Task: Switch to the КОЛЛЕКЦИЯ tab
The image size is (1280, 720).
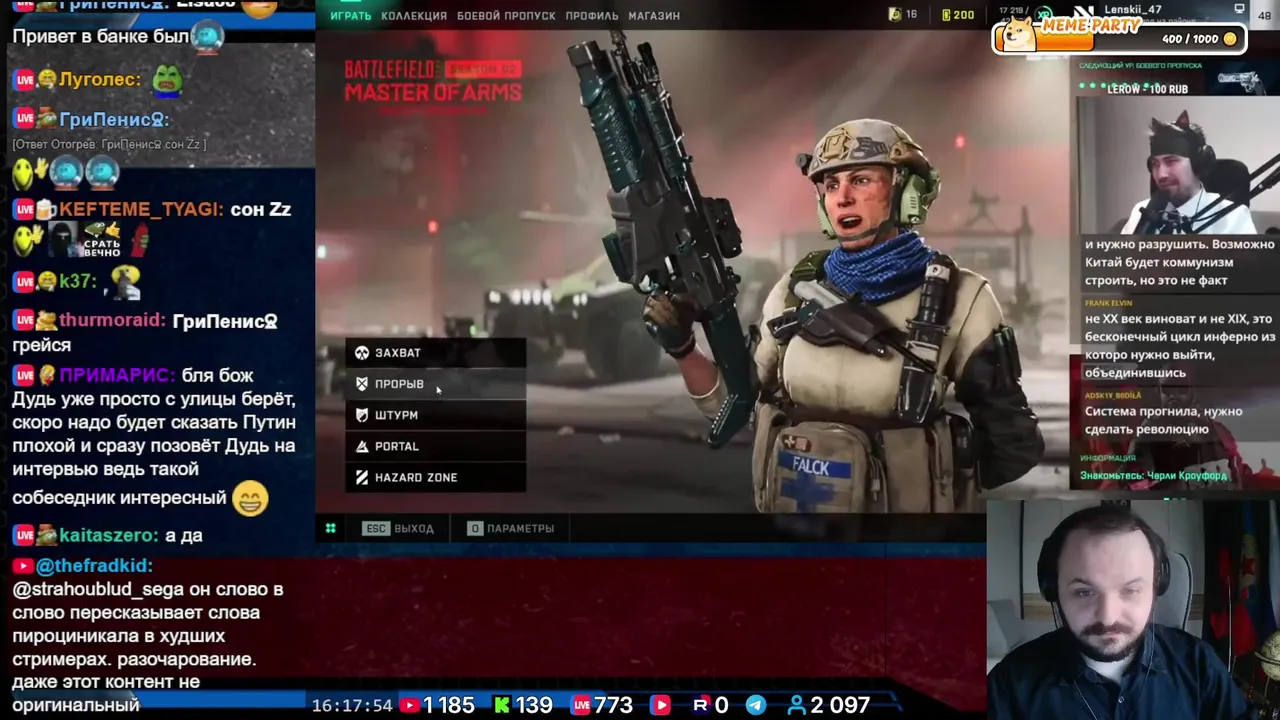Action: (x=414, y=16)
